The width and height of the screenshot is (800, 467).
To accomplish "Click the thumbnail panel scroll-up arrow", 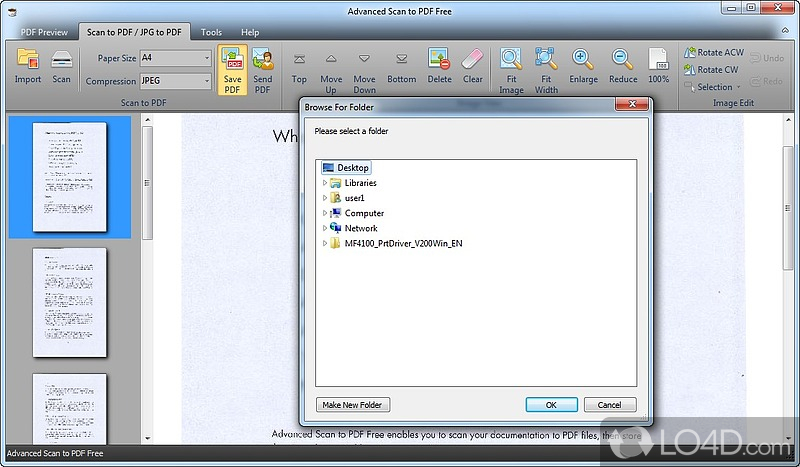I will pyautogui.click(x=147, y=120).
